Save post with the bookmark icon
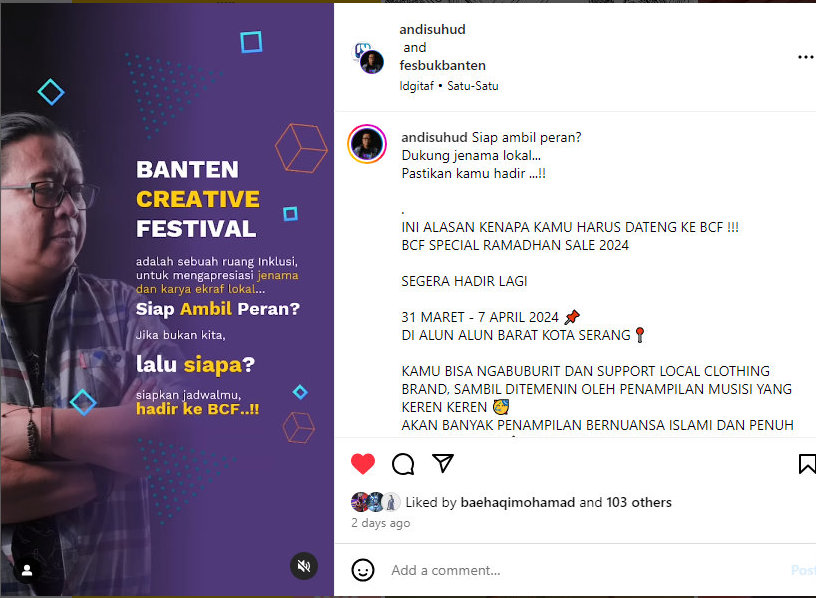Viewport: 816px width, 598px height. point(807,464)
